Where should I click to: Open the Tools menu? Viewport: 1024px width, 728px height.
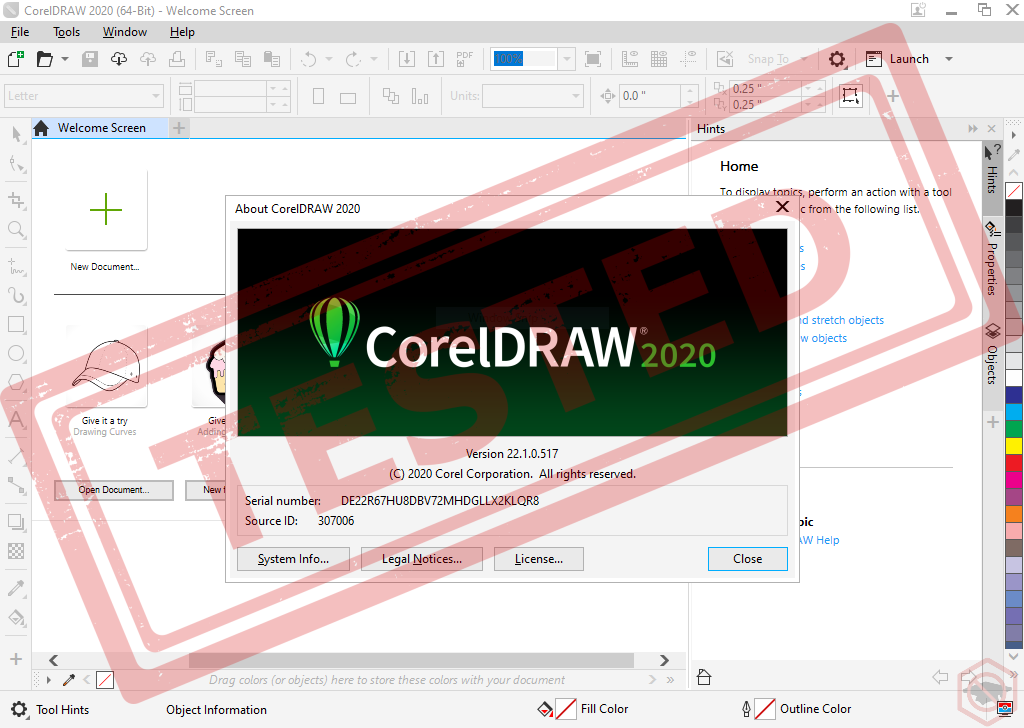coord(66,32)
